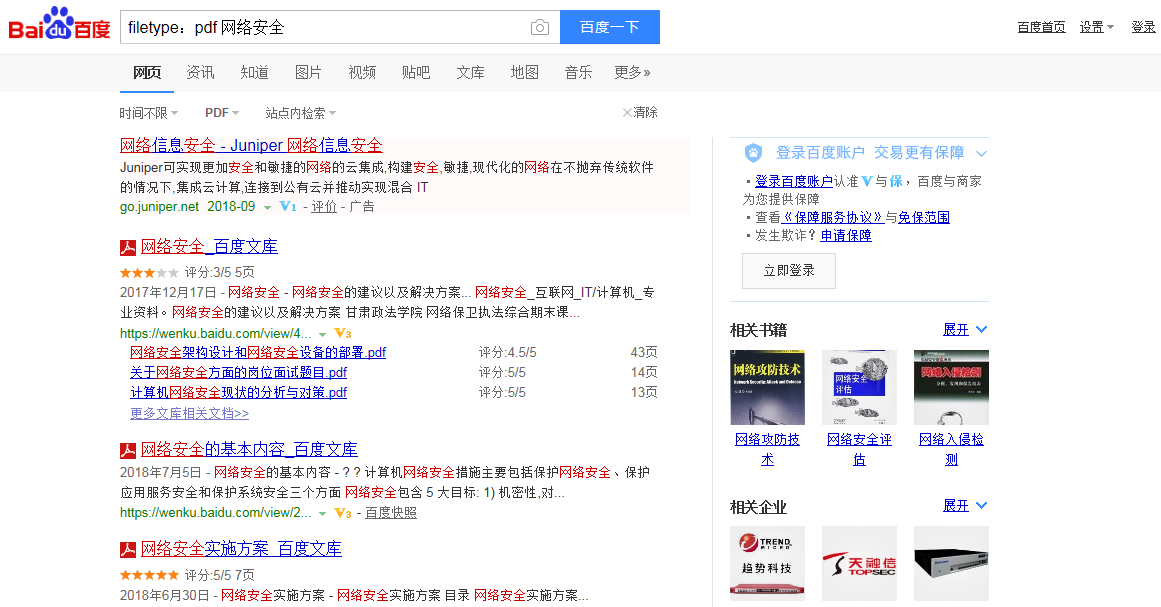Open 网络安全实施方案_百度文库 result
1161x607 pixels.
click(241, 549)
